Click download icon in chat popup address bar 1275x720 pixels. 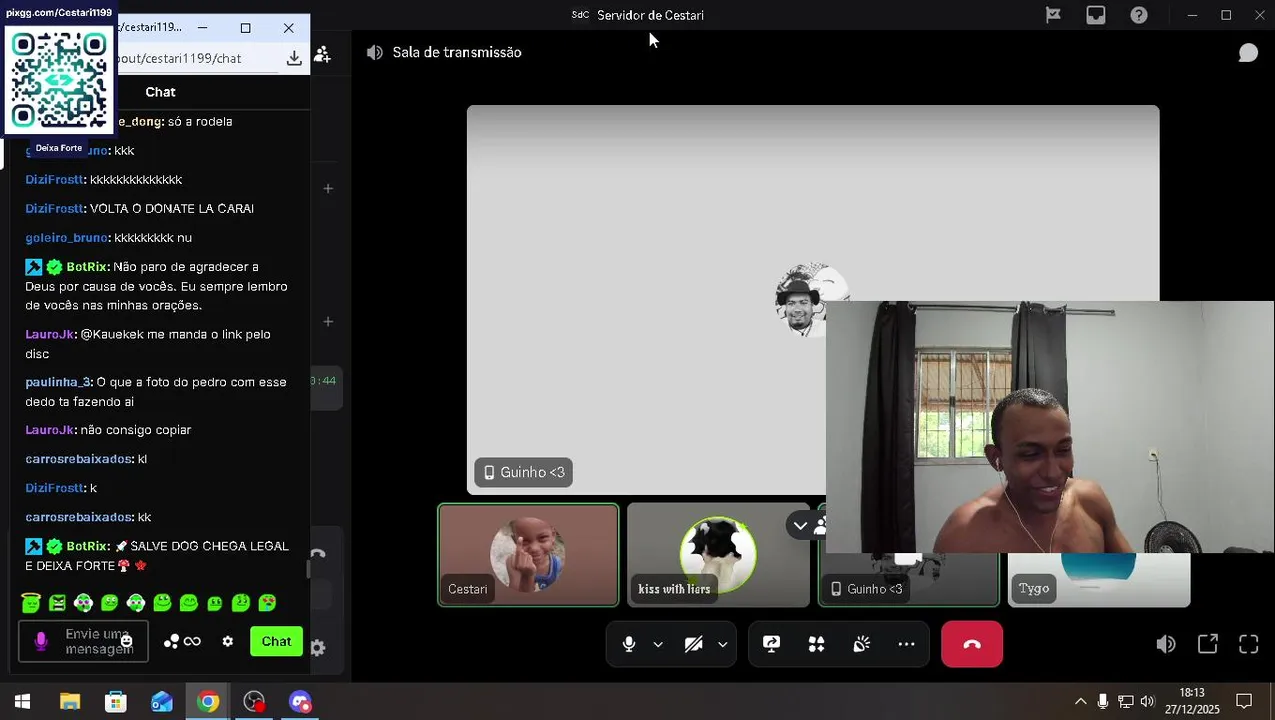(294, 58)
